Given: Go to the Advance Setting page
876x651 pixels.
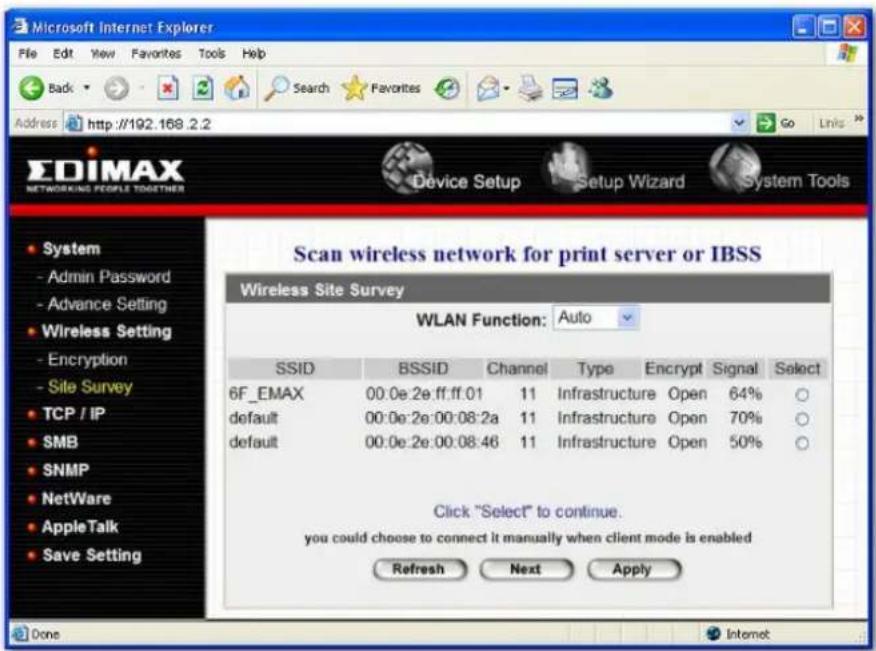Looking at the screenshot, I should coord(107,304).
